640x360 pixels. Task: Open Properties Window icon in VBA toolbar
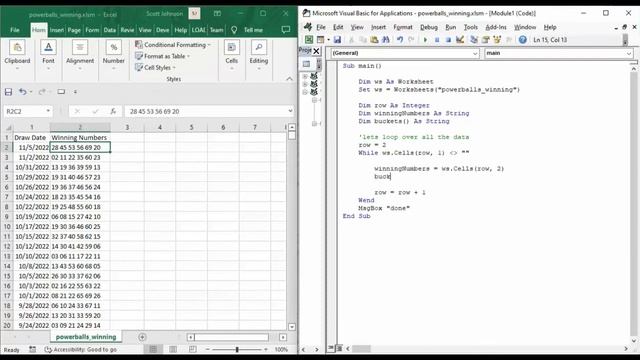point(485,40)
